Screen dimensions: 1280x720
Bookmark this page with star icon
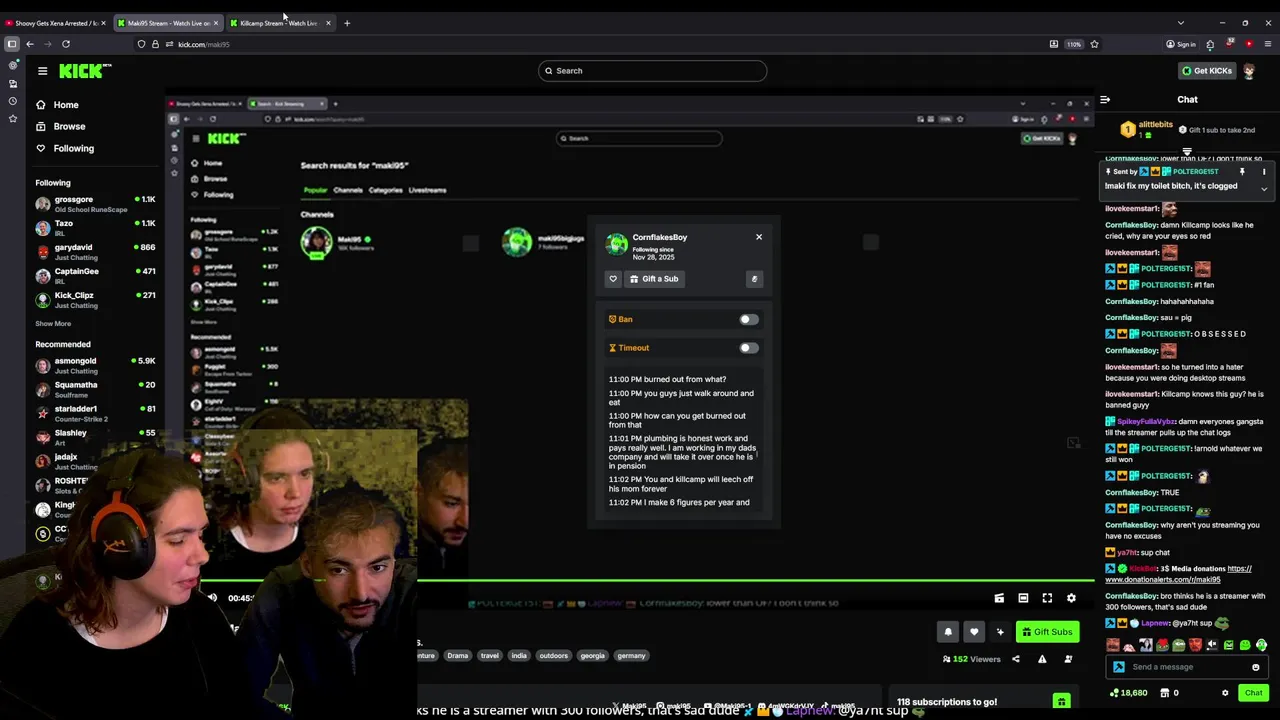[x=1094, y=44]
